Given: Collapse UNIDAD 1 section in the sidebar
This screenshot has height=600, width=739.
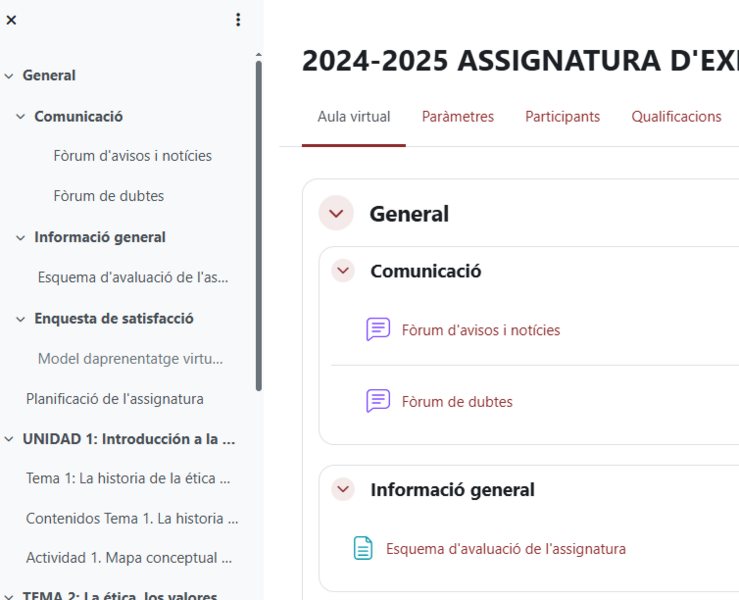Looking at the screenshot, I should click(9, 439).
